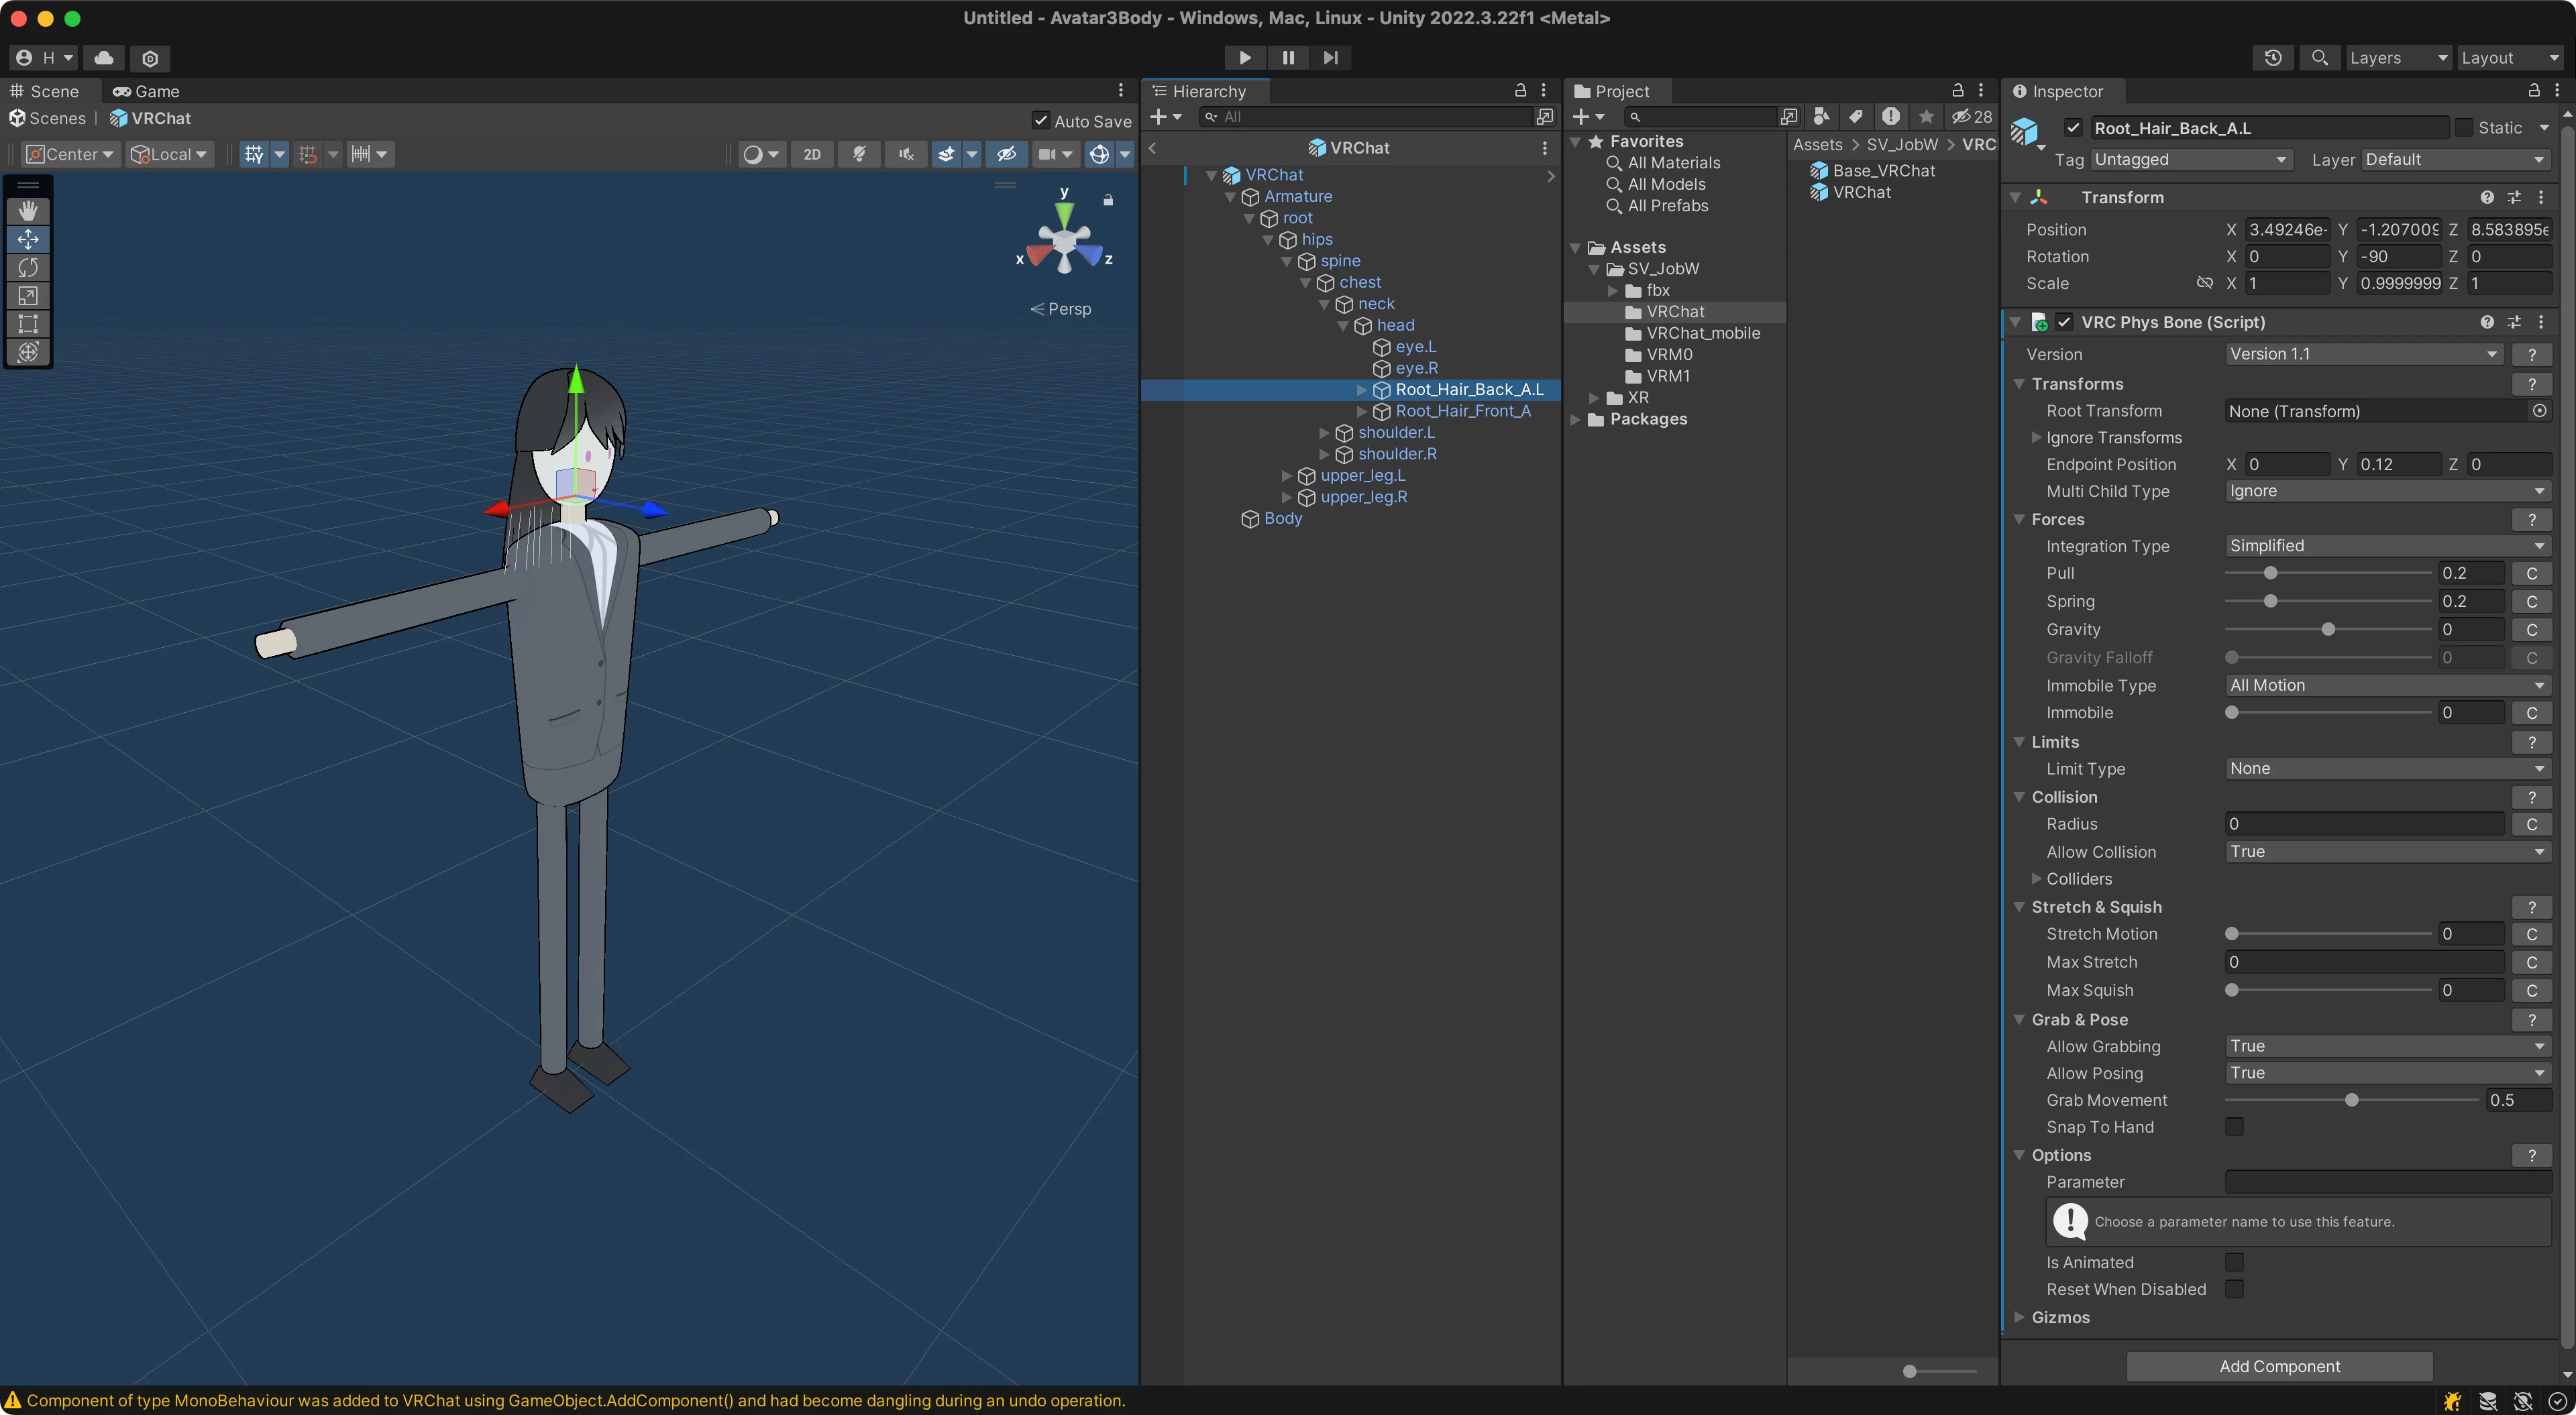
Task: Select the Transform tool in Scene tools
Action: click(28, 352)
